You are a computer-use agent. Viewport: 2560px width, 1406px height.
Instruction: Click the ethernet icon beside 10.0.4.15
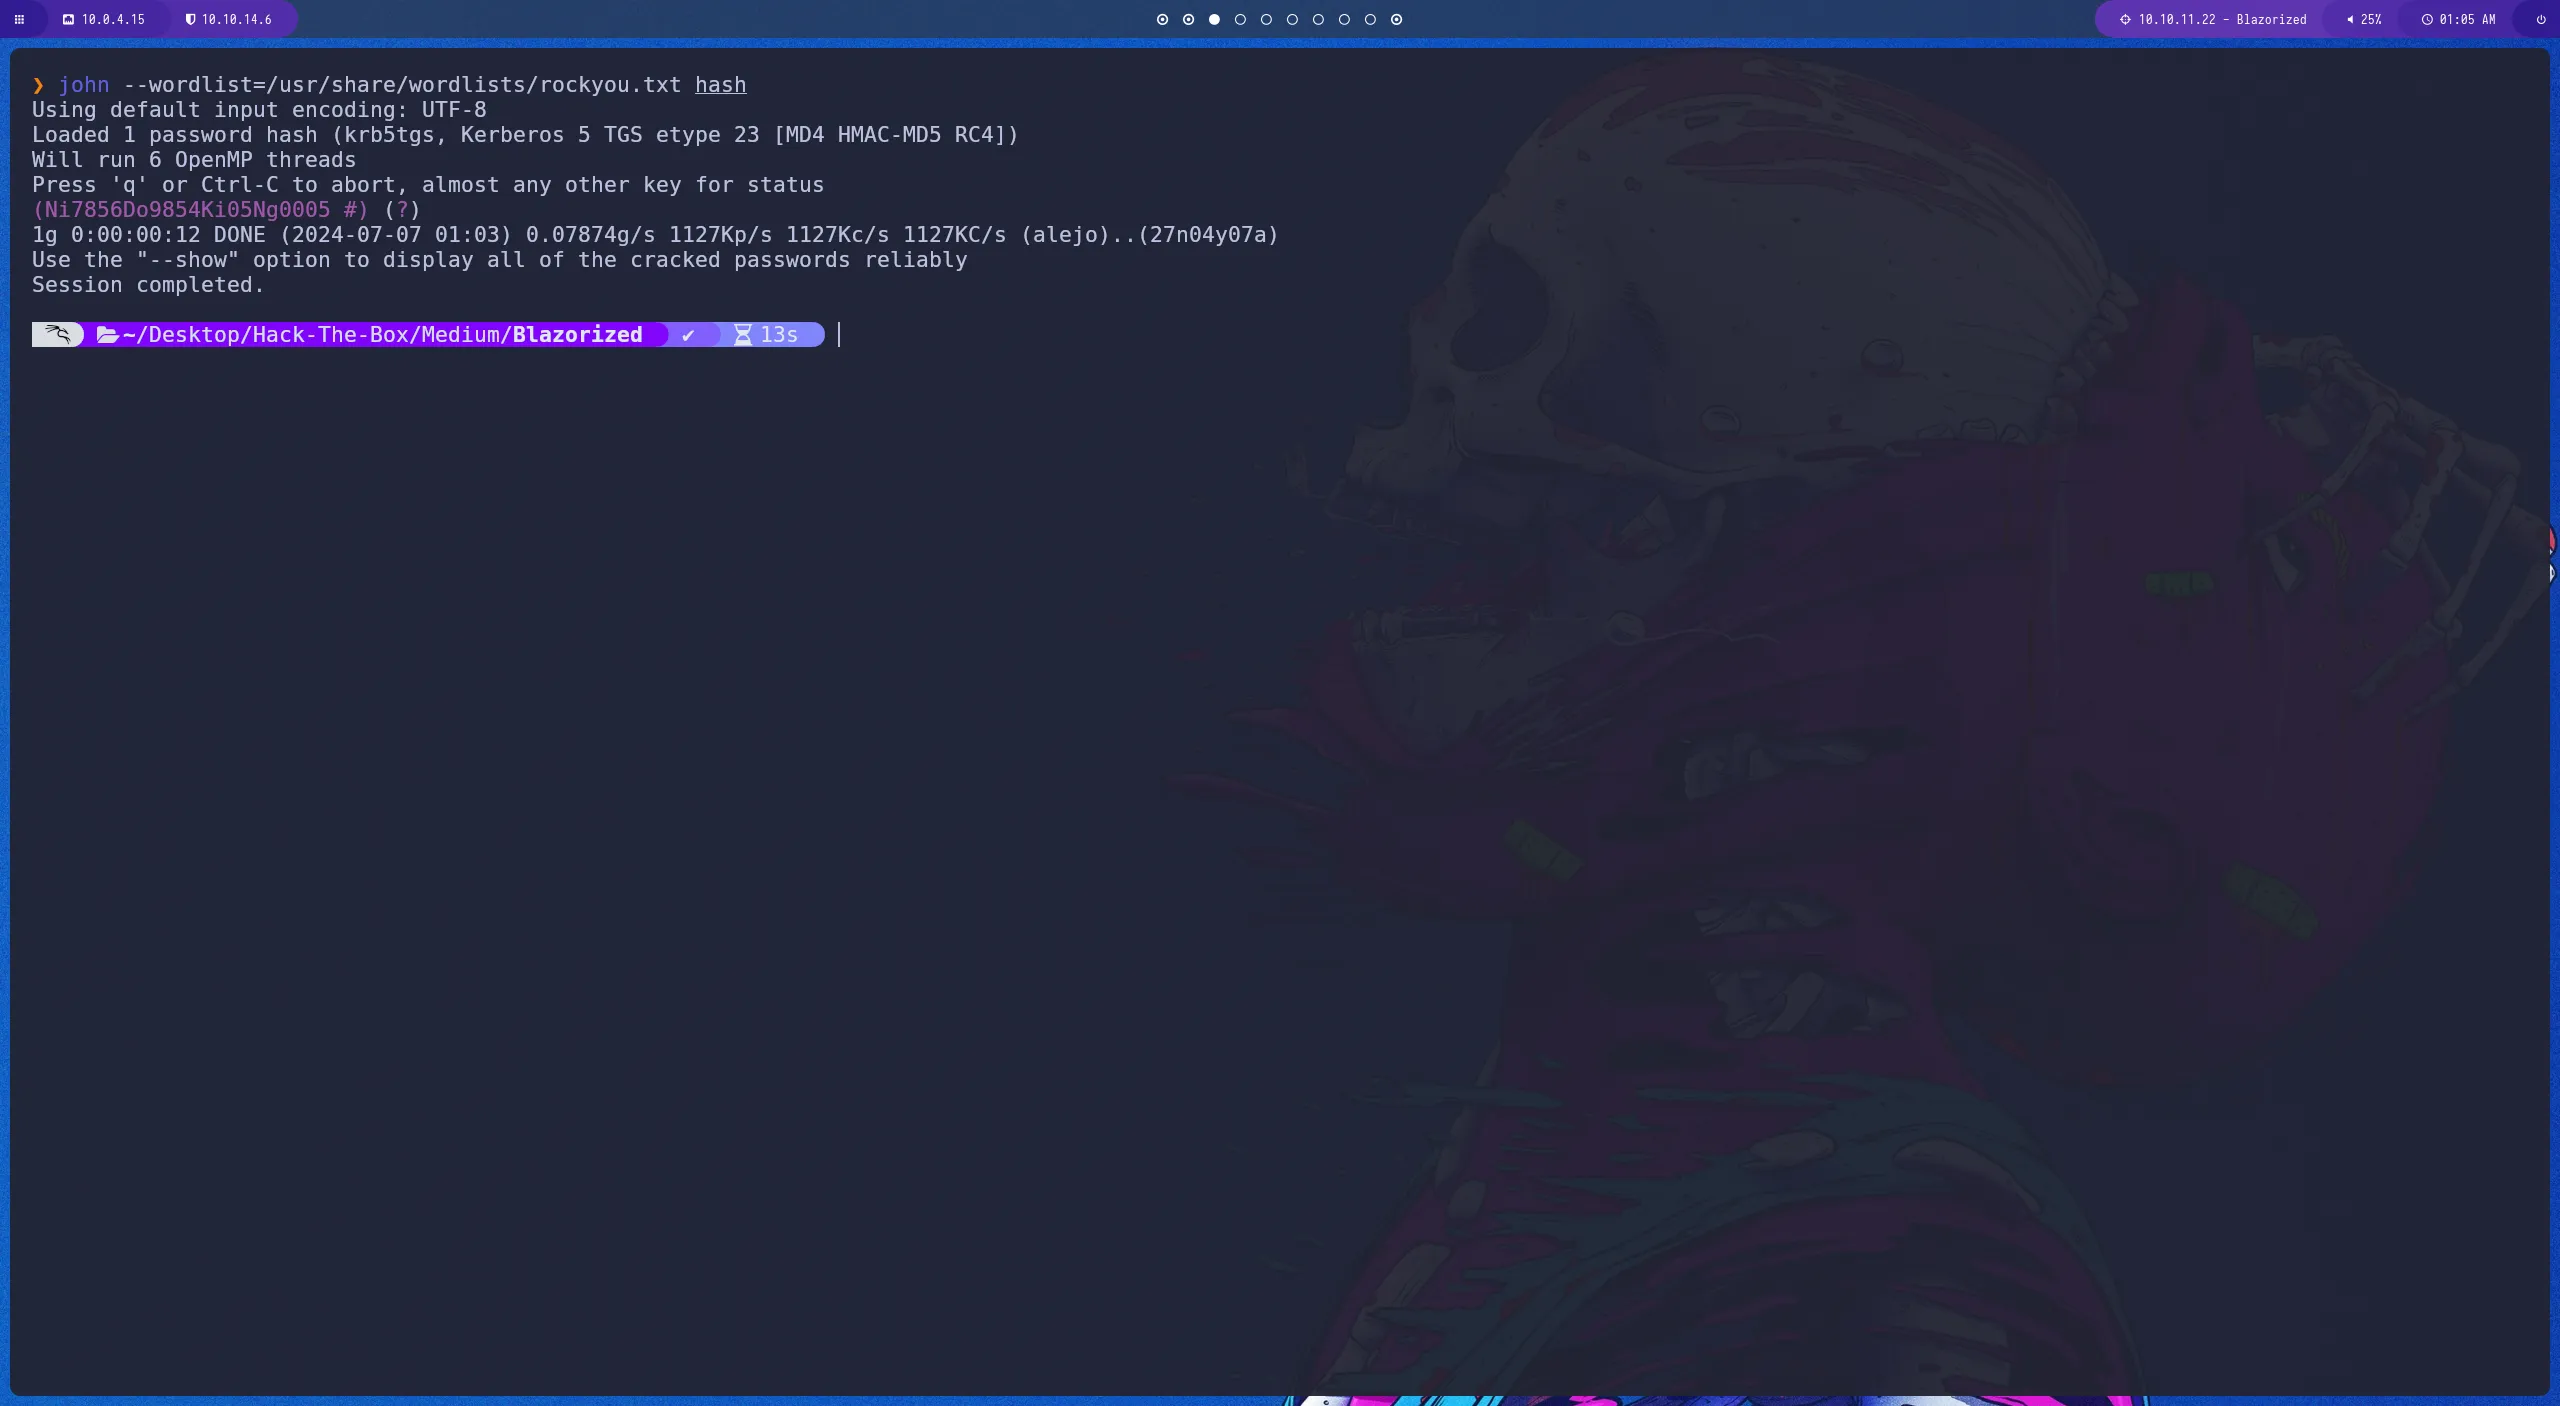(68, 19)
